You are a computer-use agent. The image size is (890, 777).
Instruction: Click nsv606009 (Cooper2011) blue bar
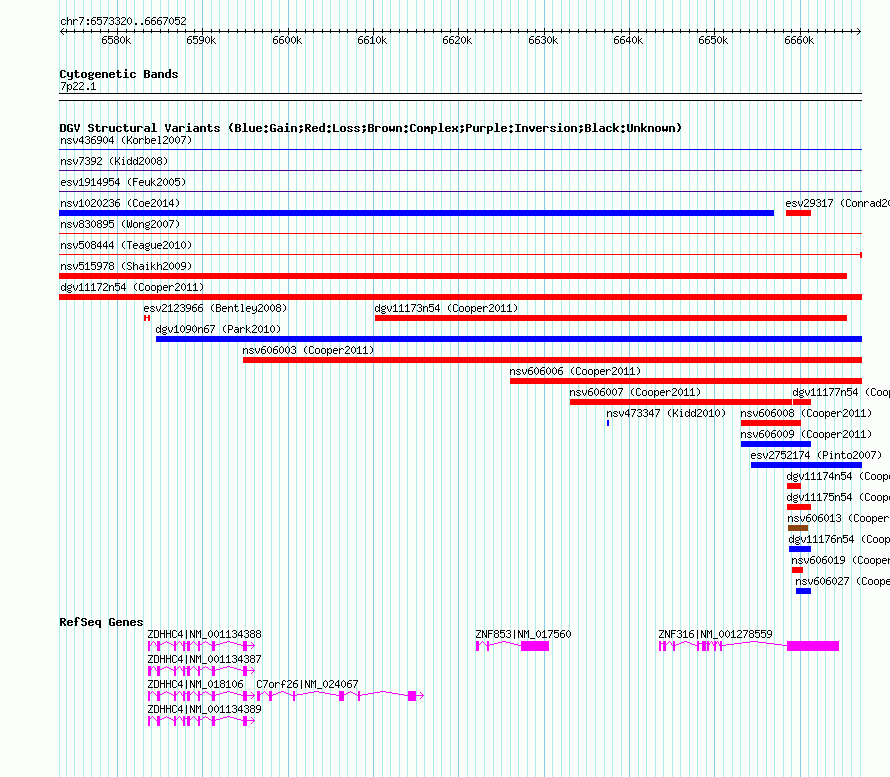[776, 444]
